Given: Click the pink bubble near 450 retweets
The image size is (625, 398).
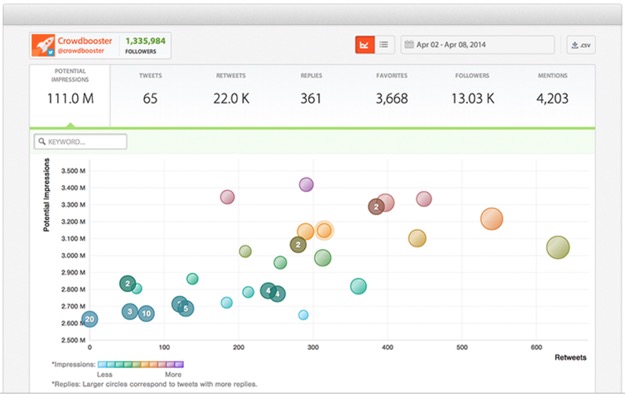Looking at the screenshot, I should (x=424, y=199).
